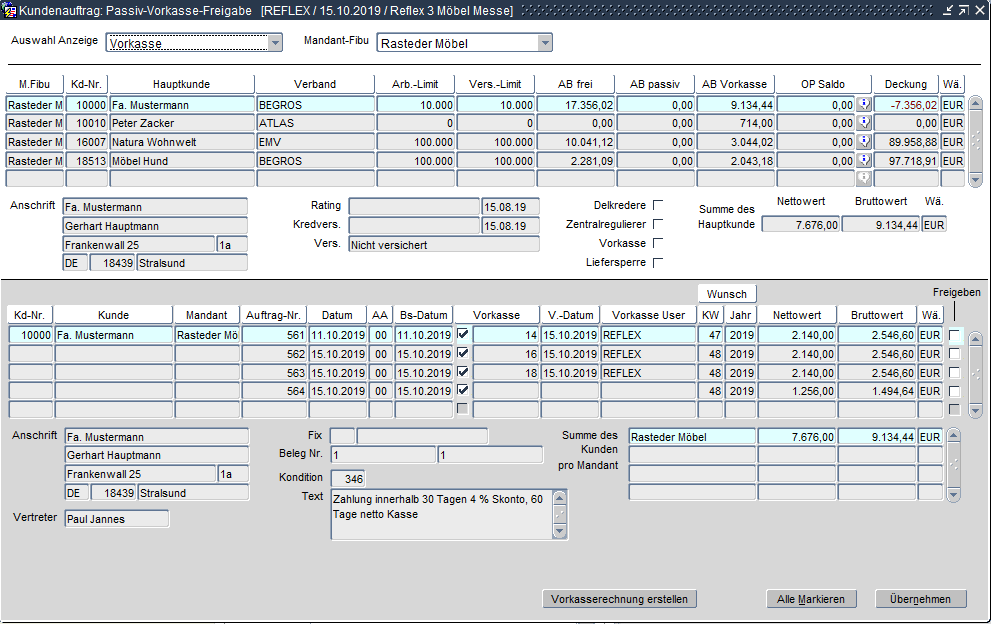Screen dimensions: 991x624
Task: Select the Natura Wohnwelt customer field
Action: pos(181,142)
